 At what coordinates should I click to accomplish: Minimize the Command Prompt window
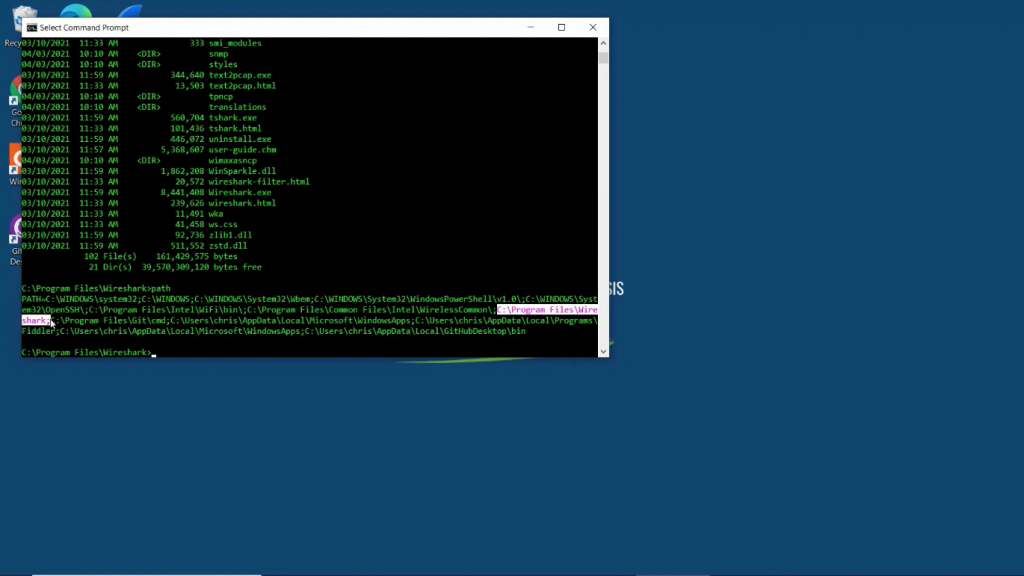tap(530, 27)
